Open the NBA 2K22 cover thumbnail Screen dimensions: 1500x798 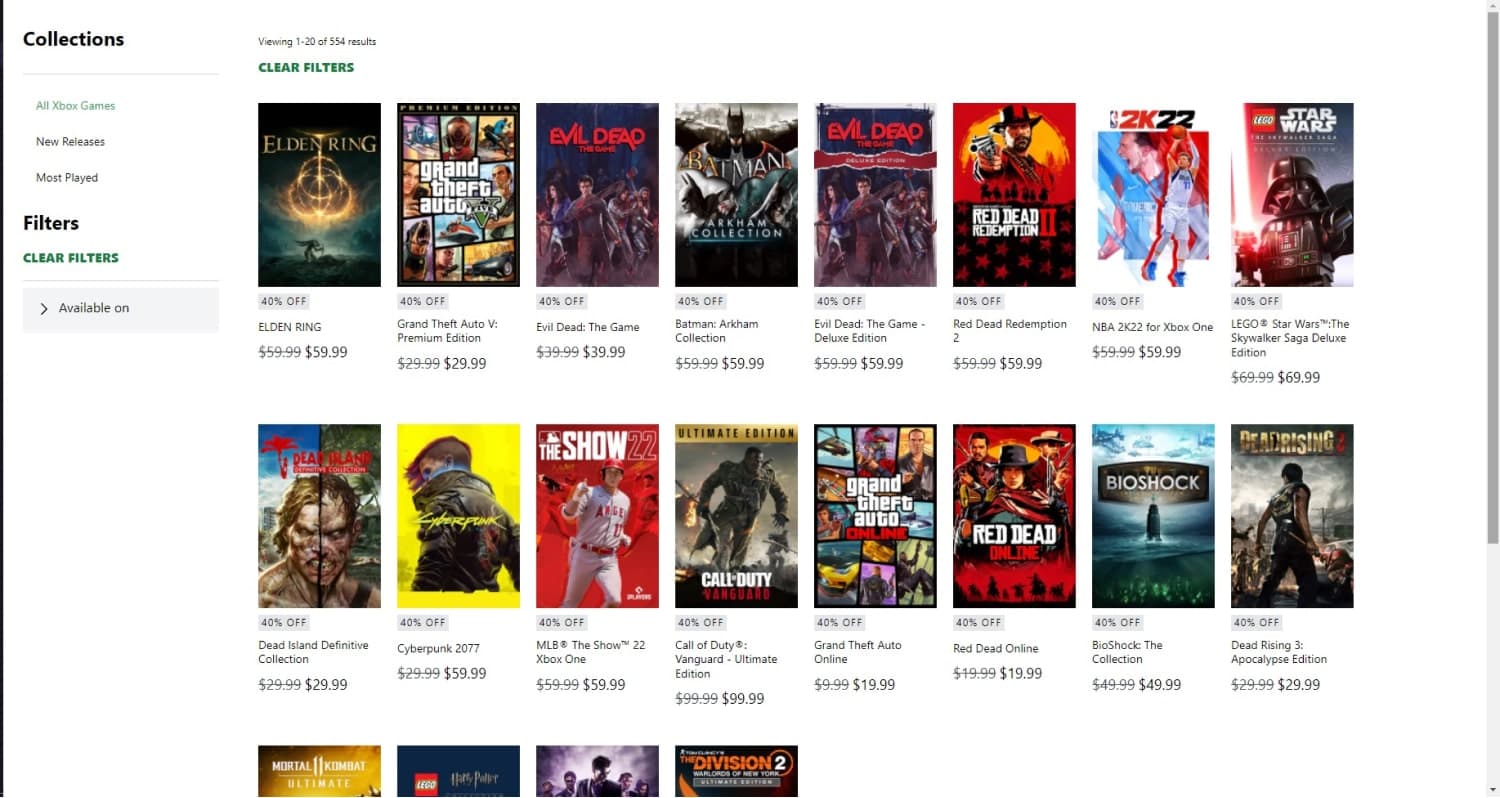(x=1153, y=195)
